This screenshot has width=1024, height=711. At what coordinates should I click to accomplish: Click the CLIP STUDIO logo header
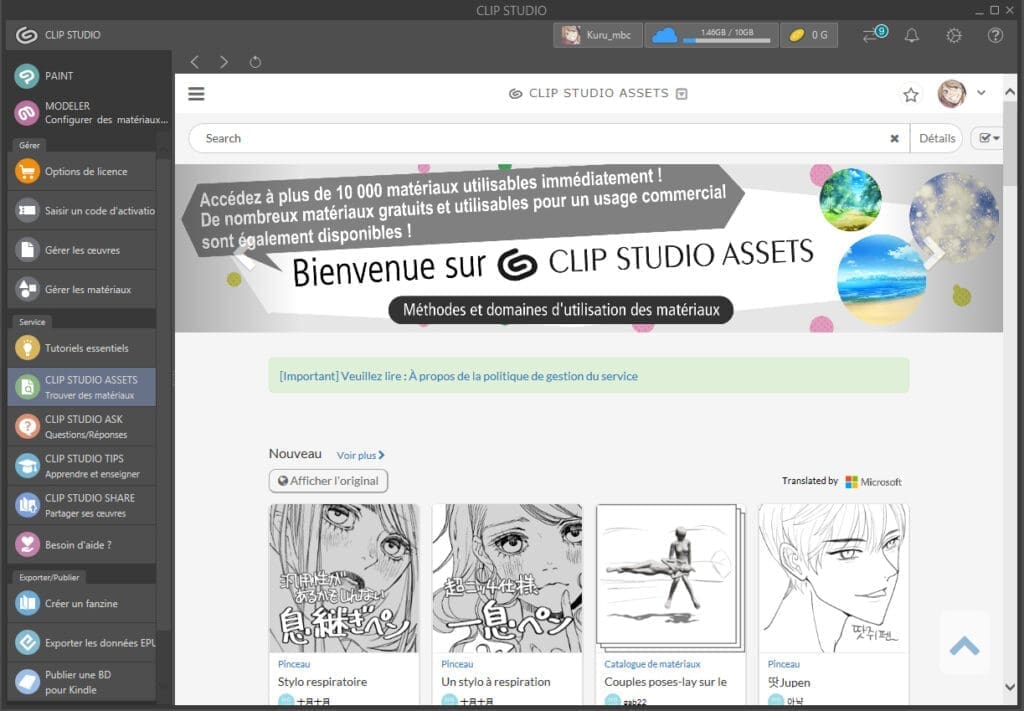(x=59, y=35)
